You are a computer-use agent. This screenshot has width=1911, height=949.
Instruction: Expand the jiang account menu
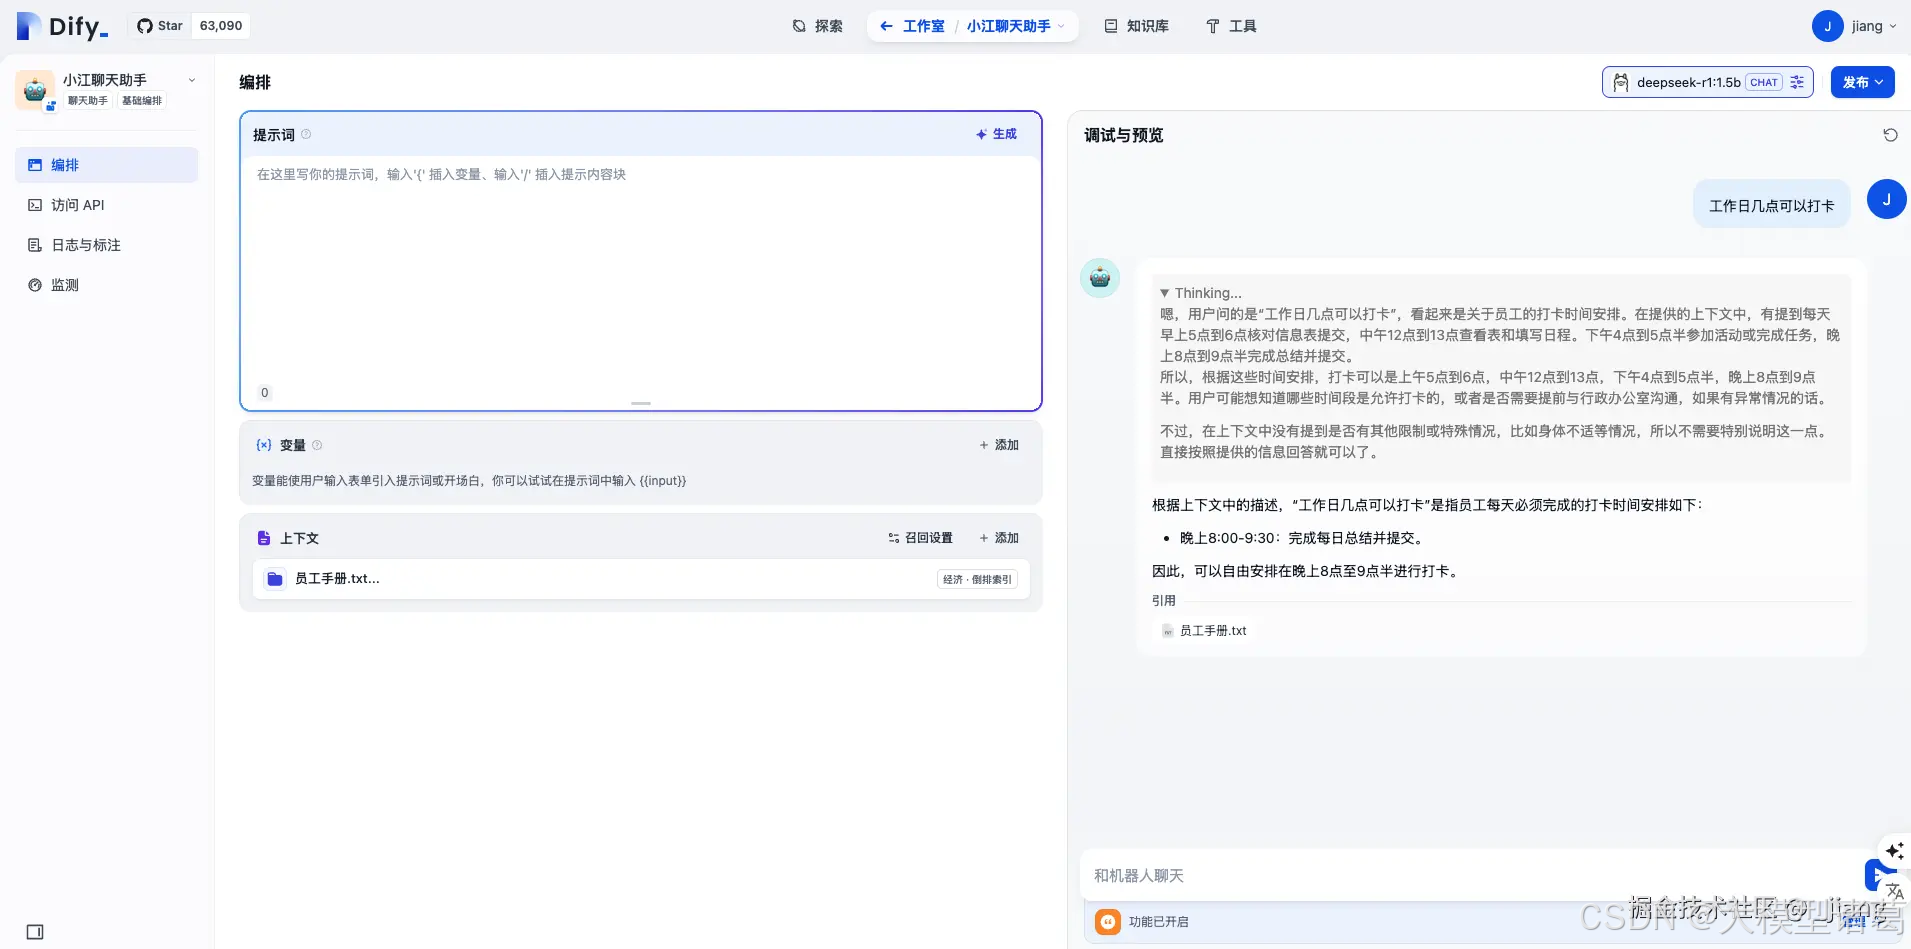point(1862,26)
